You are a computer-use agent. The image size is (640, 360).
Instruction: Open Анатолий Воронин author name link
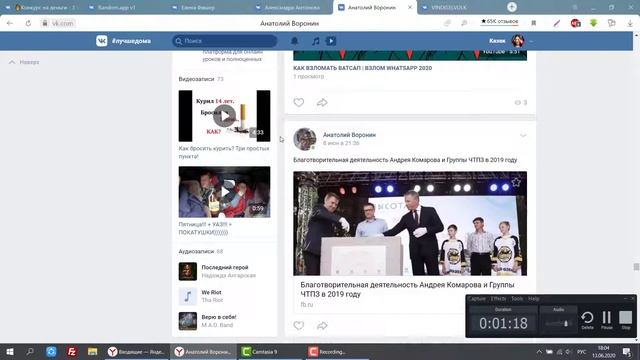349,135
